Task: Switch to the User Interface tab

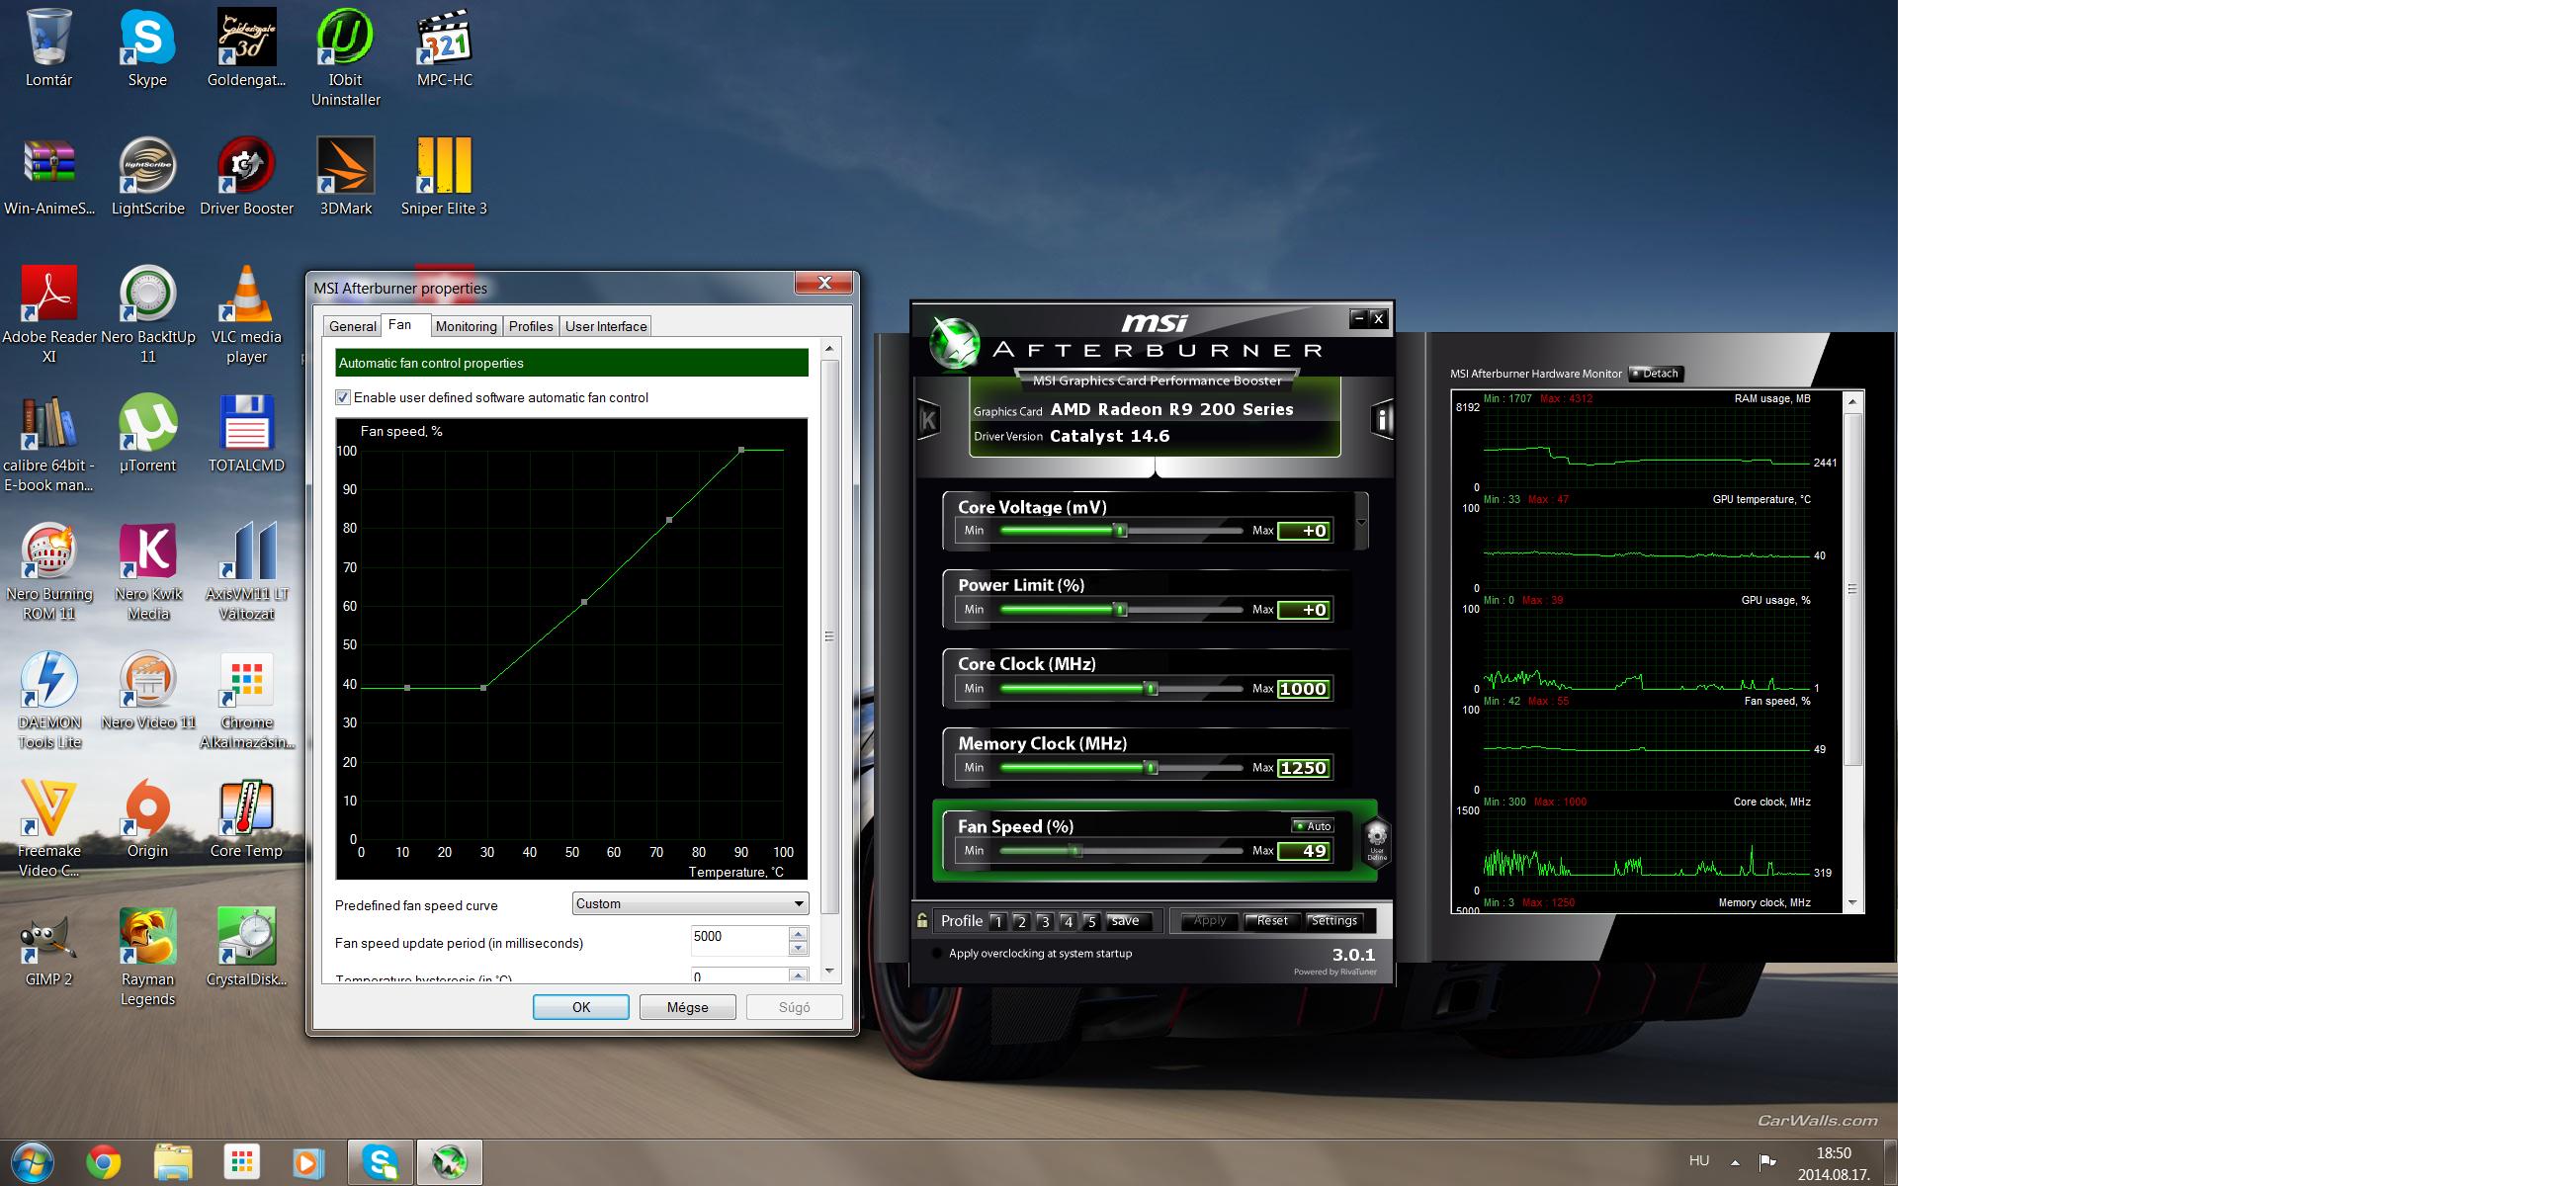Action: pos(606,326)
